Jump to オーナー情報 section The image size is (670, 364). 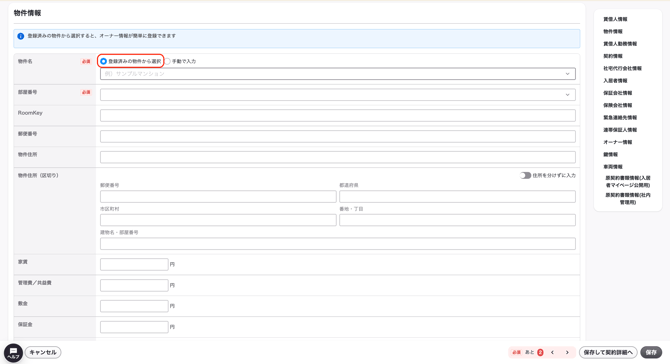(617, 142)
